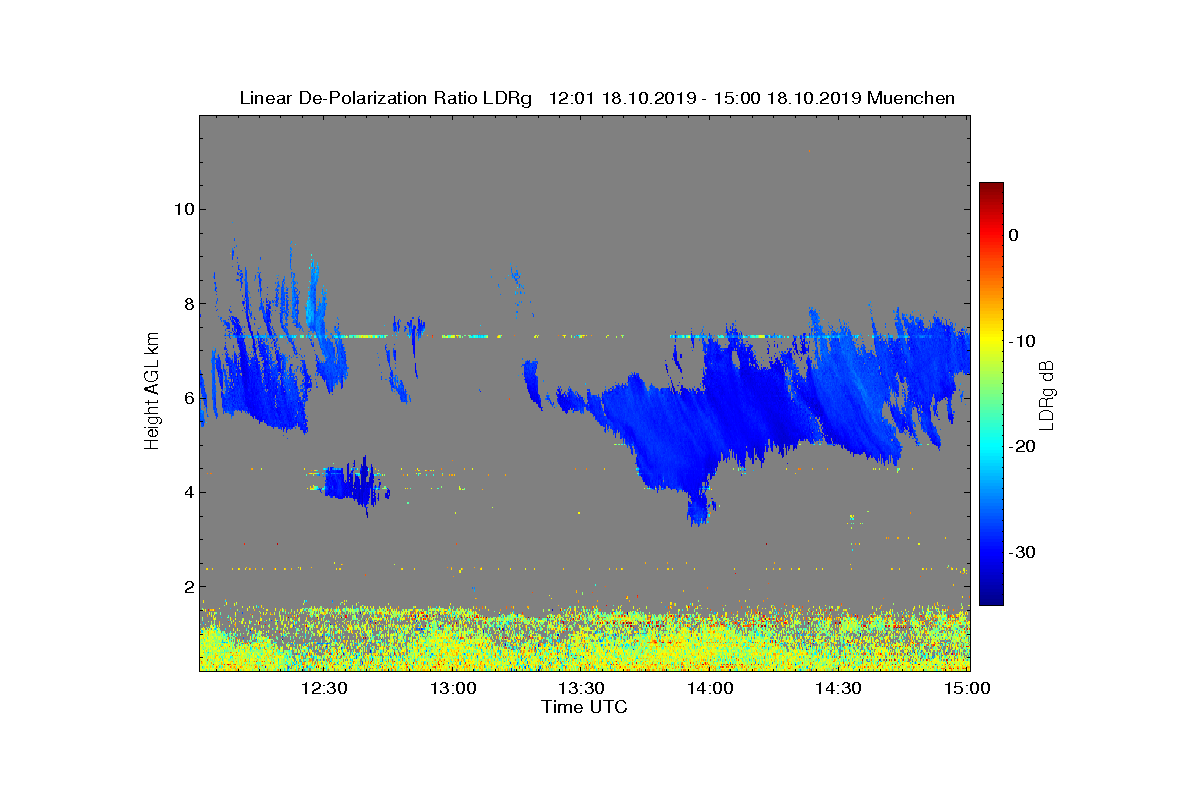Click the colorbar tick label -10
Image resolution: width=1200 pixels, height=800 pixels.
click(x=1020, y=341)
